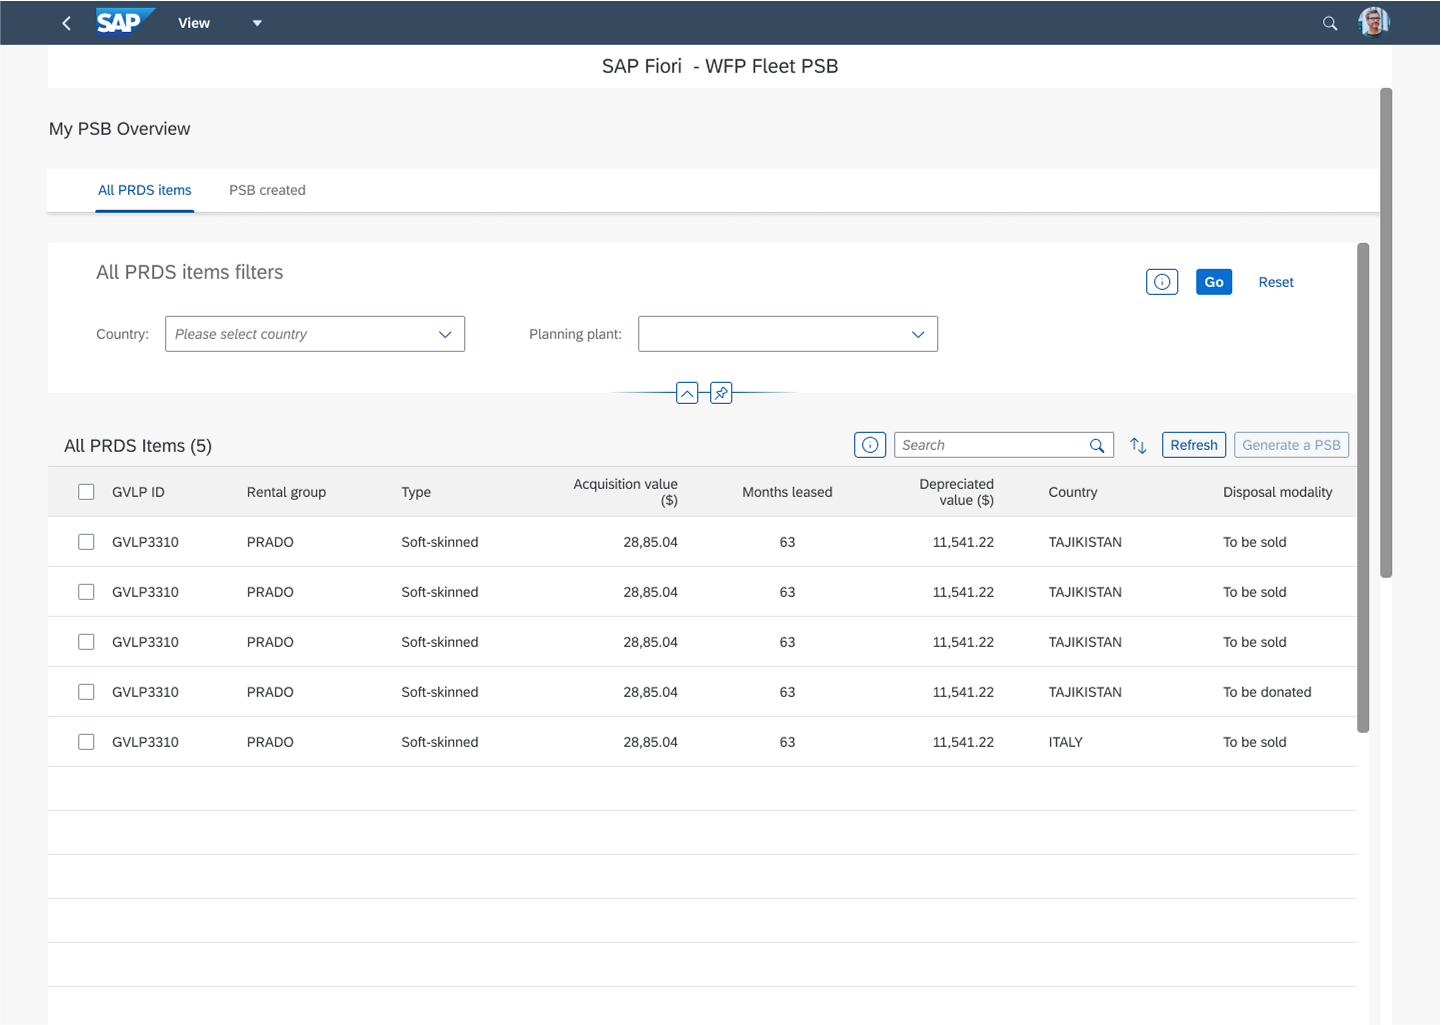Collapse the filter bar with chevron-up

[x=687, y=393]
